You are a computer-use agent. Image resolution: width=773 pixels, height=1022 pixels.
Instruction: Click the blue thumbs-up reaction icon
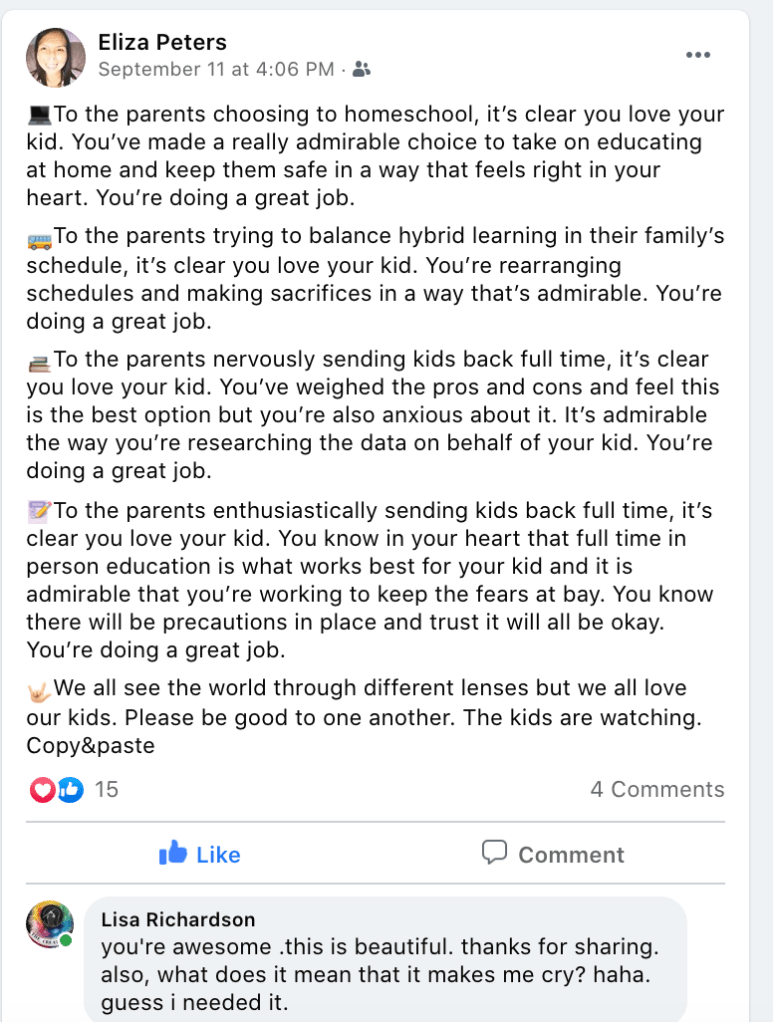point(69,790)
